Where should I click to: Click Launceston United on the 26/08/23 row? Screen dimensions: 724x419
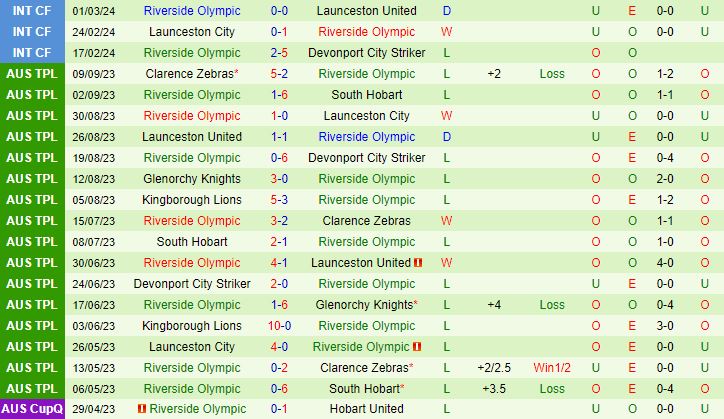pyautogui.click(x=192, y=137)
